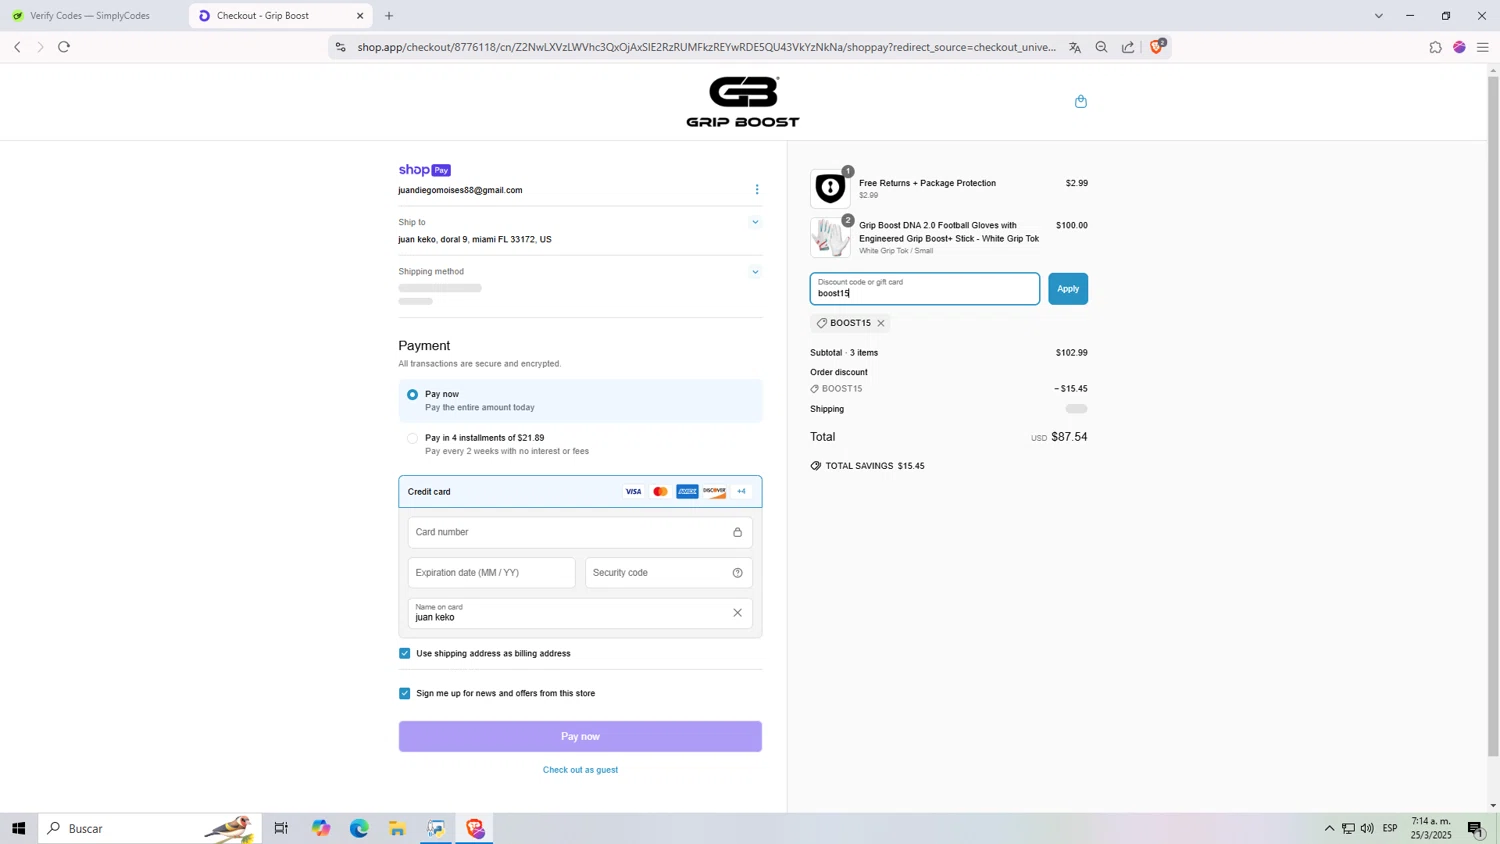Image resolution: width=1500 pixels, height=844 pixels.
Task: Click the Pay now purchase button
Action: [580, 736]
